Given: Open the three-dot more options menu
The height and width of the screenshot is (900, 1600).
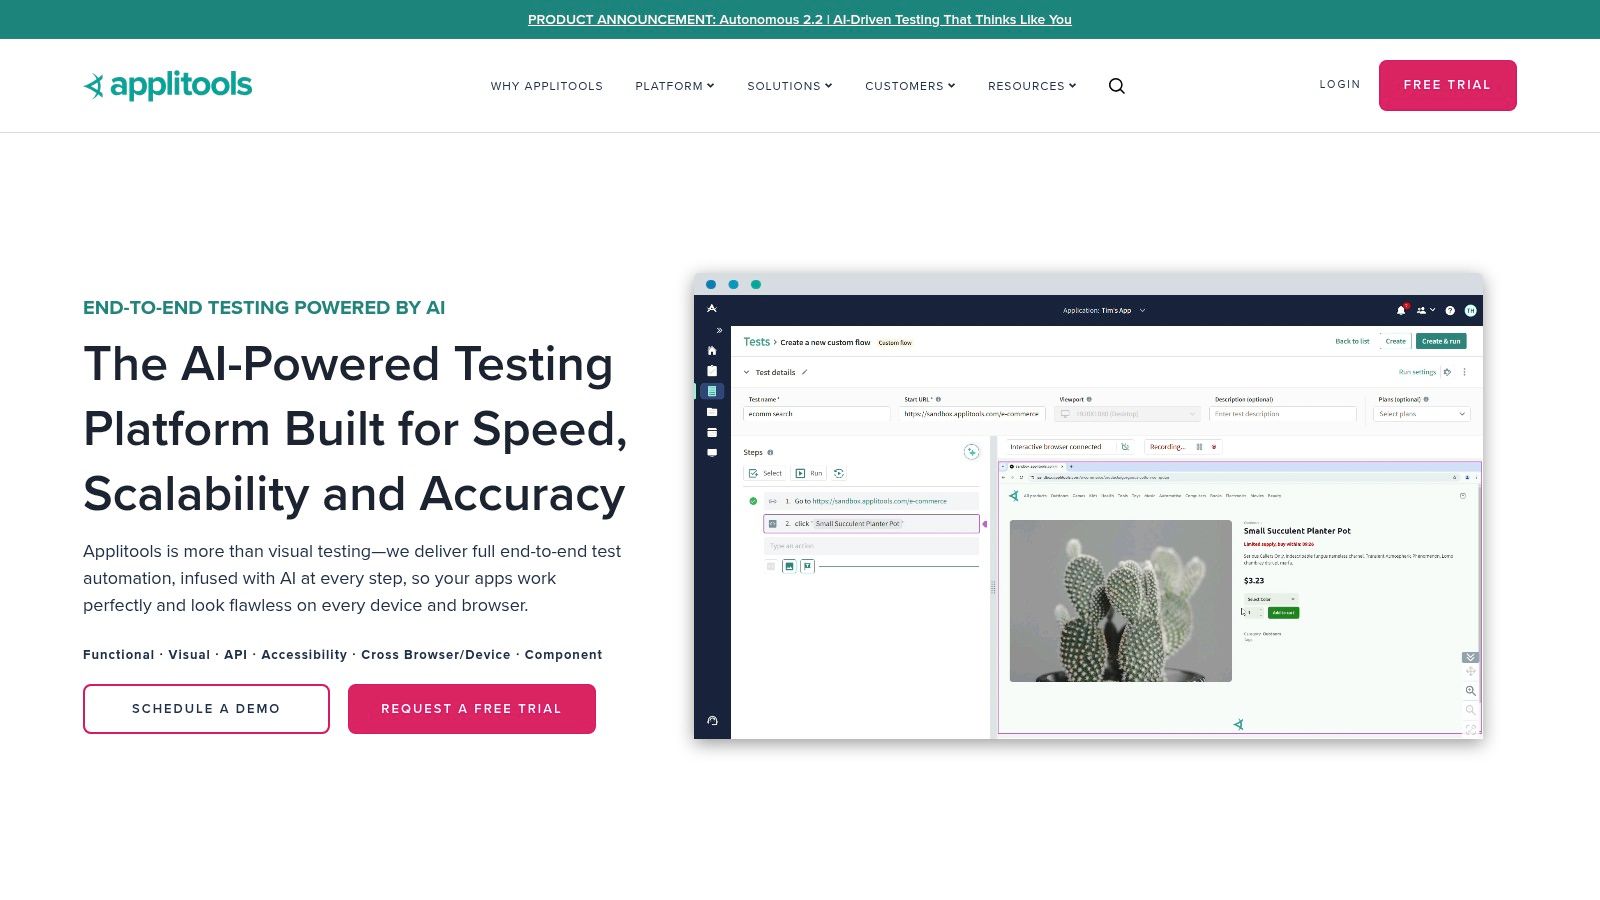Looking at the screenshot, I should click(1465, 372).
